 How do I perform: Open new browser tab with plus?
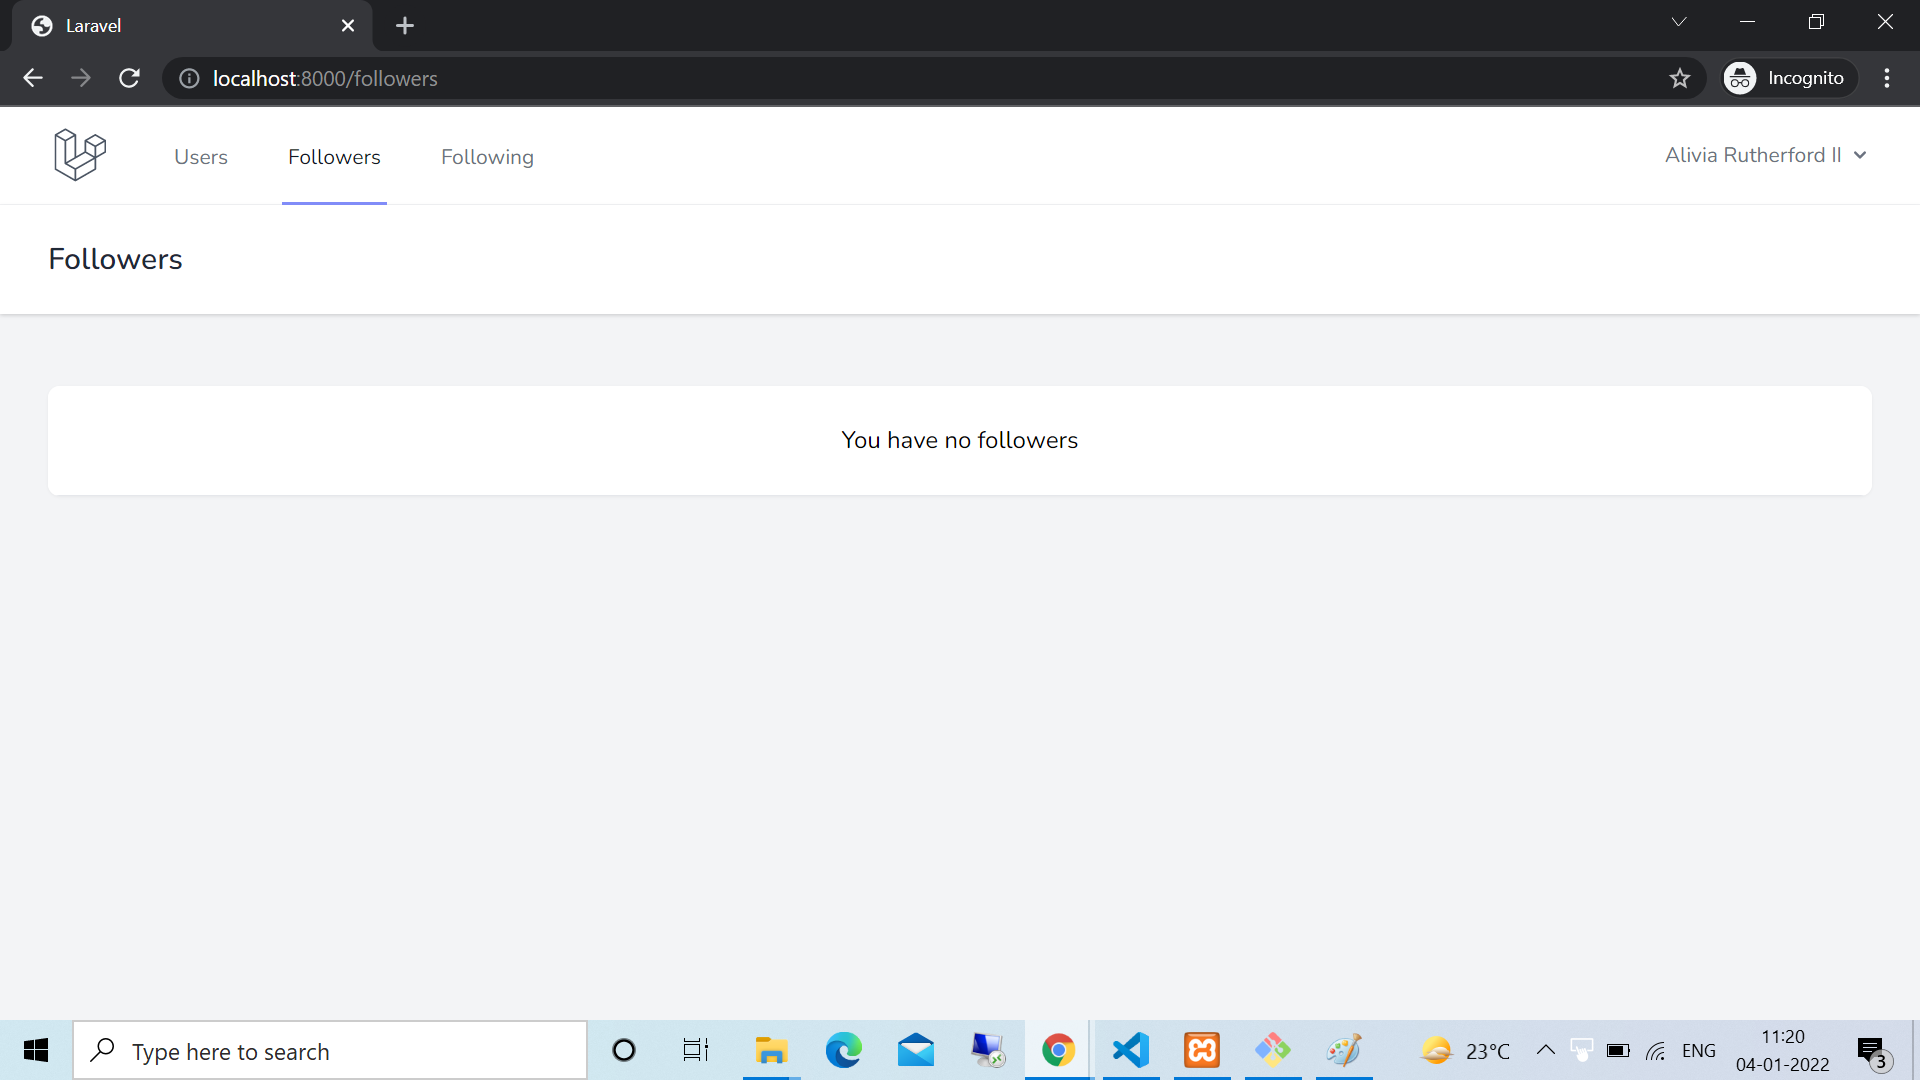click(x=404, y=26)
